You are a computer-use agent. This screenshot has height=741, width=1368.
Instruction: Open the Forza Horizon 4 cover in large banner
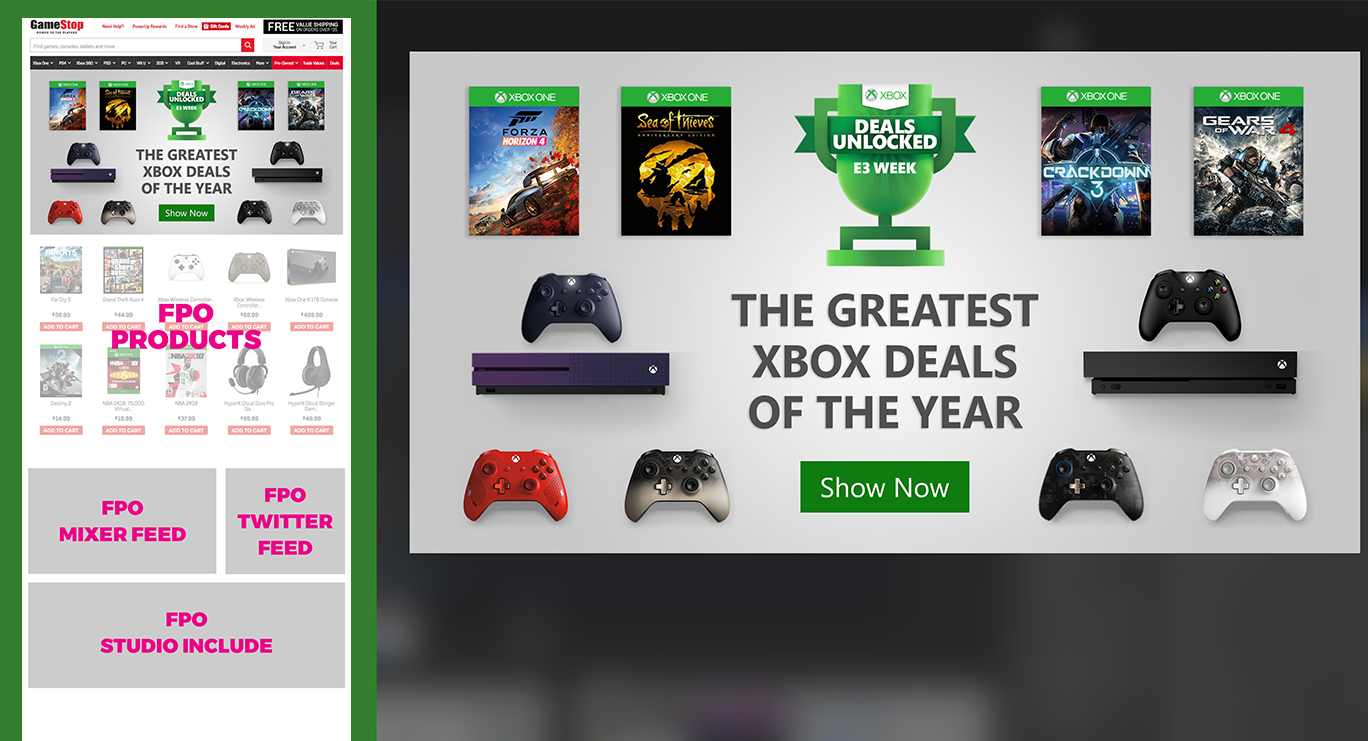tap(524, 161)
